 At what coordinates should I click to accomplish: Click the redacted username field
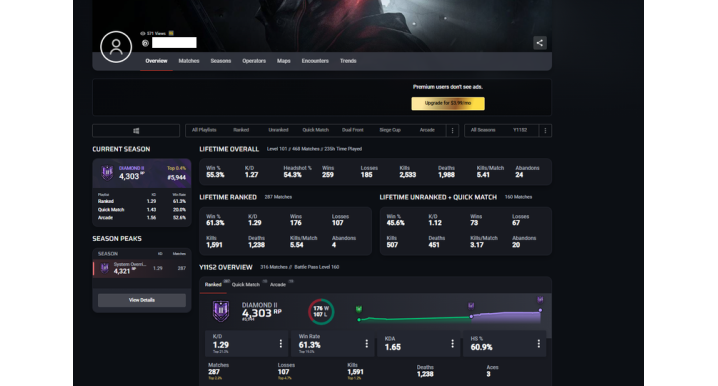point(174,43)
